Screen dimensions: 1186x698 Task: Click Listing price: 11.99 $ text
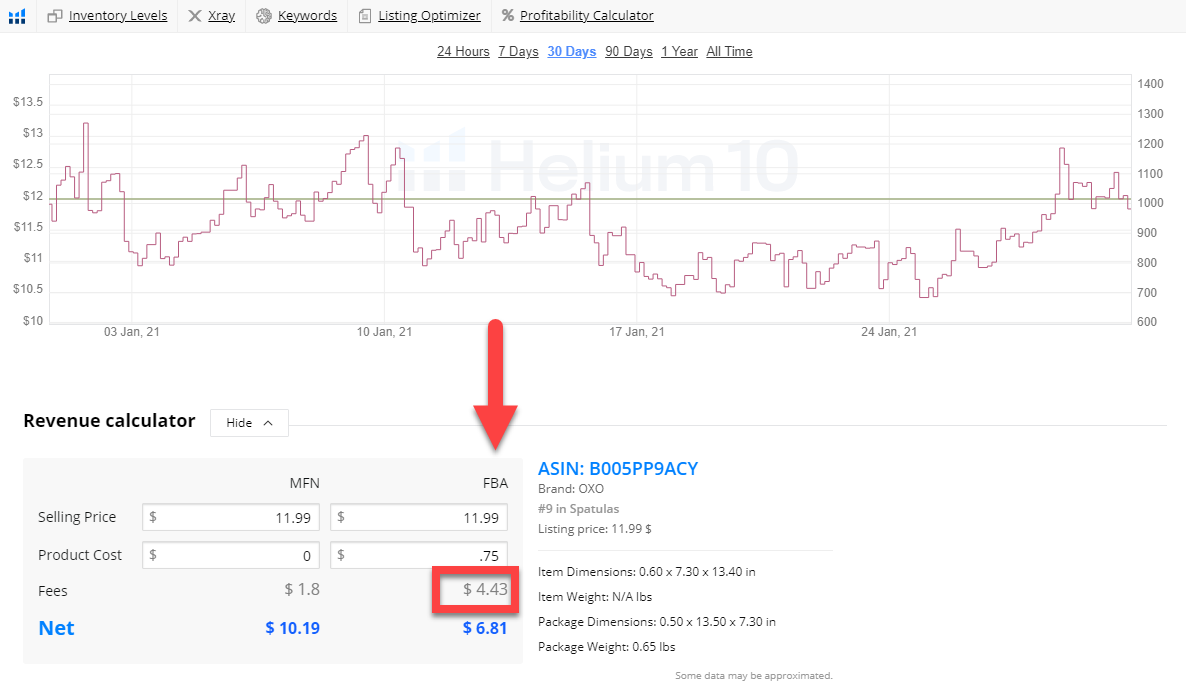(x=595, y=529)
